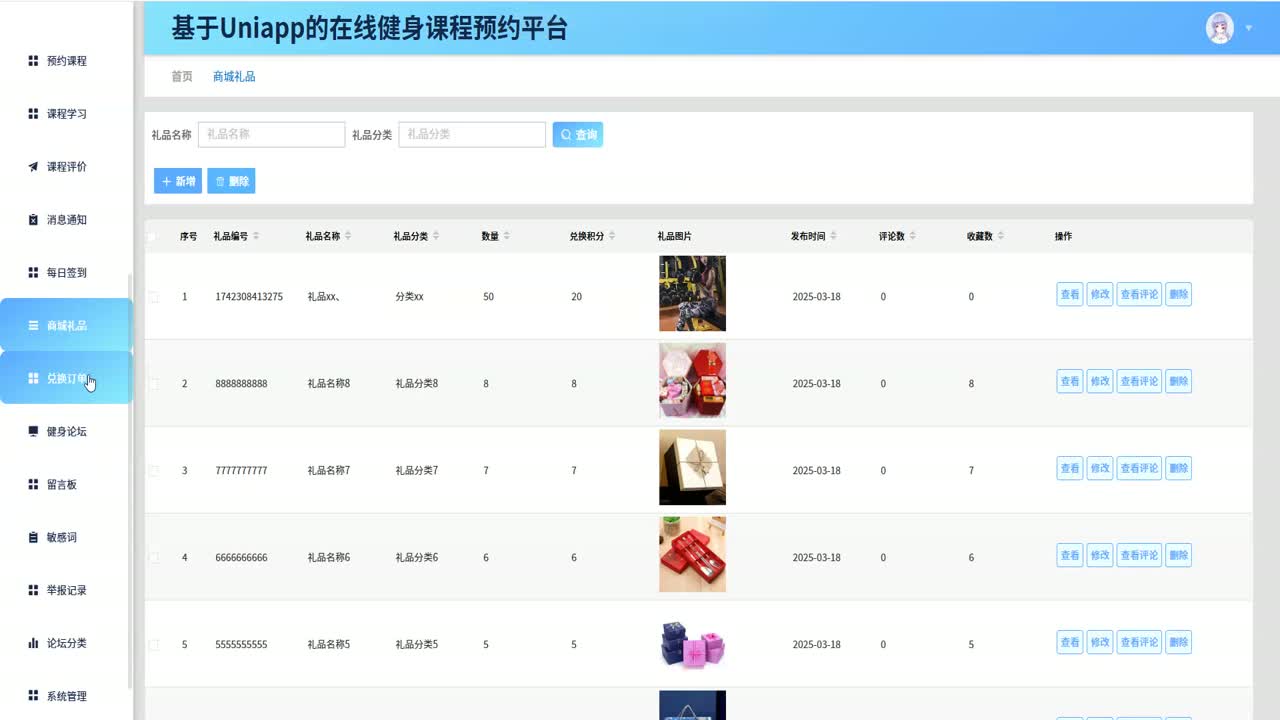Viewport: 1280px width, 720px height.
Task: Open 兑换订单 in the sidebar
Action: (66, 378)
